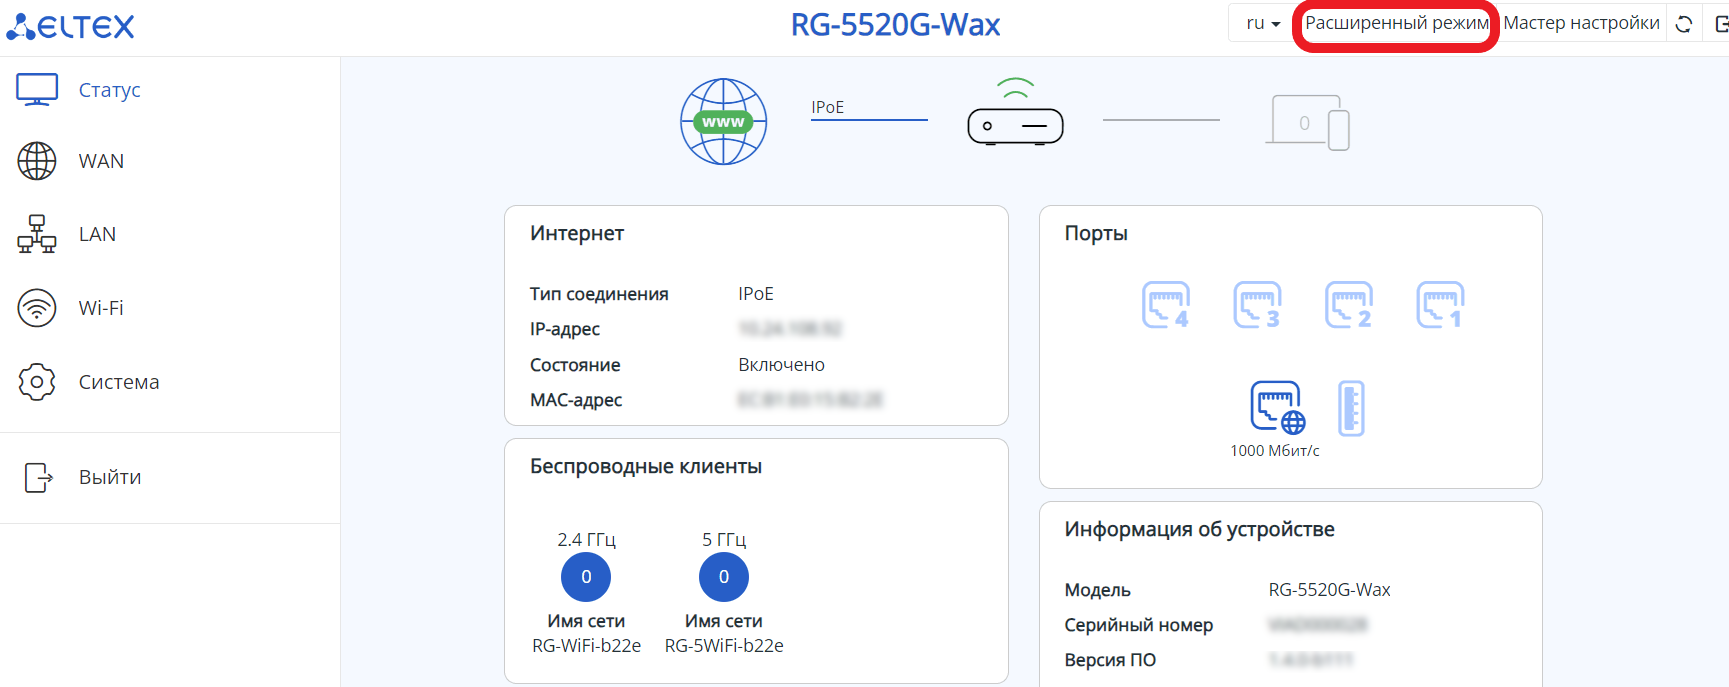Switch to Расширенный режим

pyautogui.click(x=1397, y=23)
